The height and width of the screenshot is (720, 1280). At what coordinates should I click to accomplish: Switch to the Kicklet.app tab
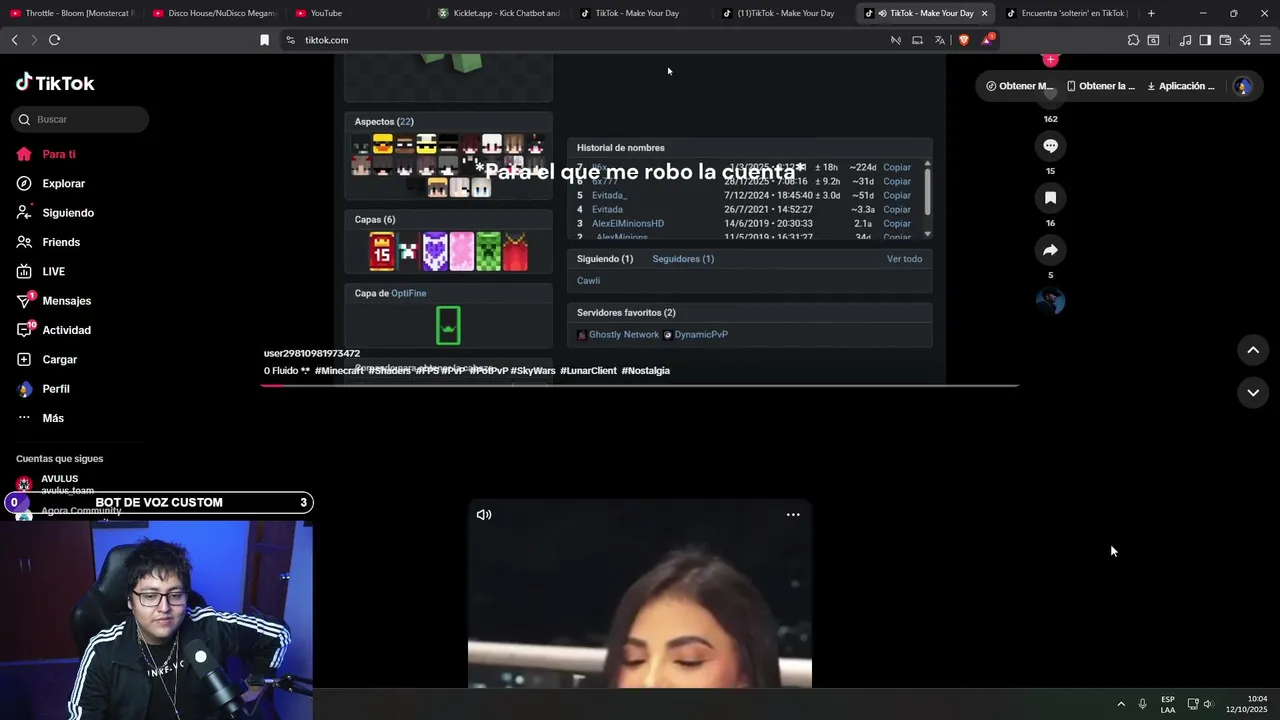click(501, 13)
